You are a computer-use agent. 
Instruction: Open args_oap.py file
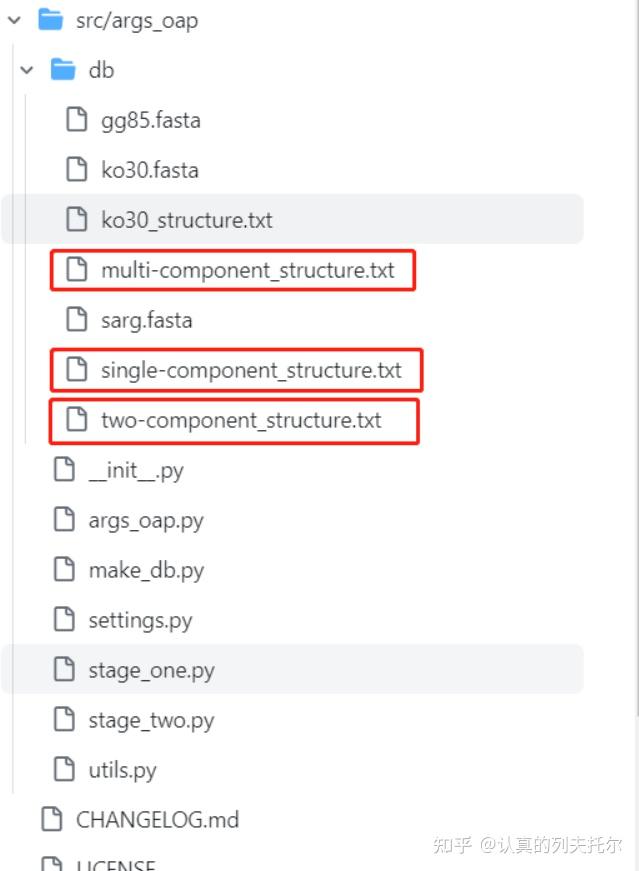click(x=146, y=520)
